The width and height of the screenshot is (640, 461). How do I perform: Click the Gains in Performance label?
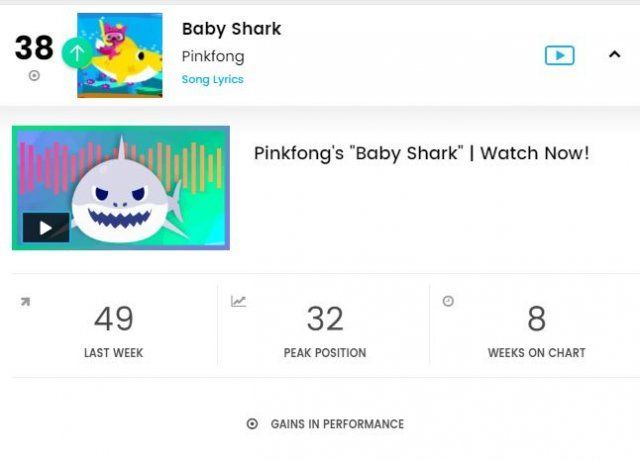pos(337,424)
